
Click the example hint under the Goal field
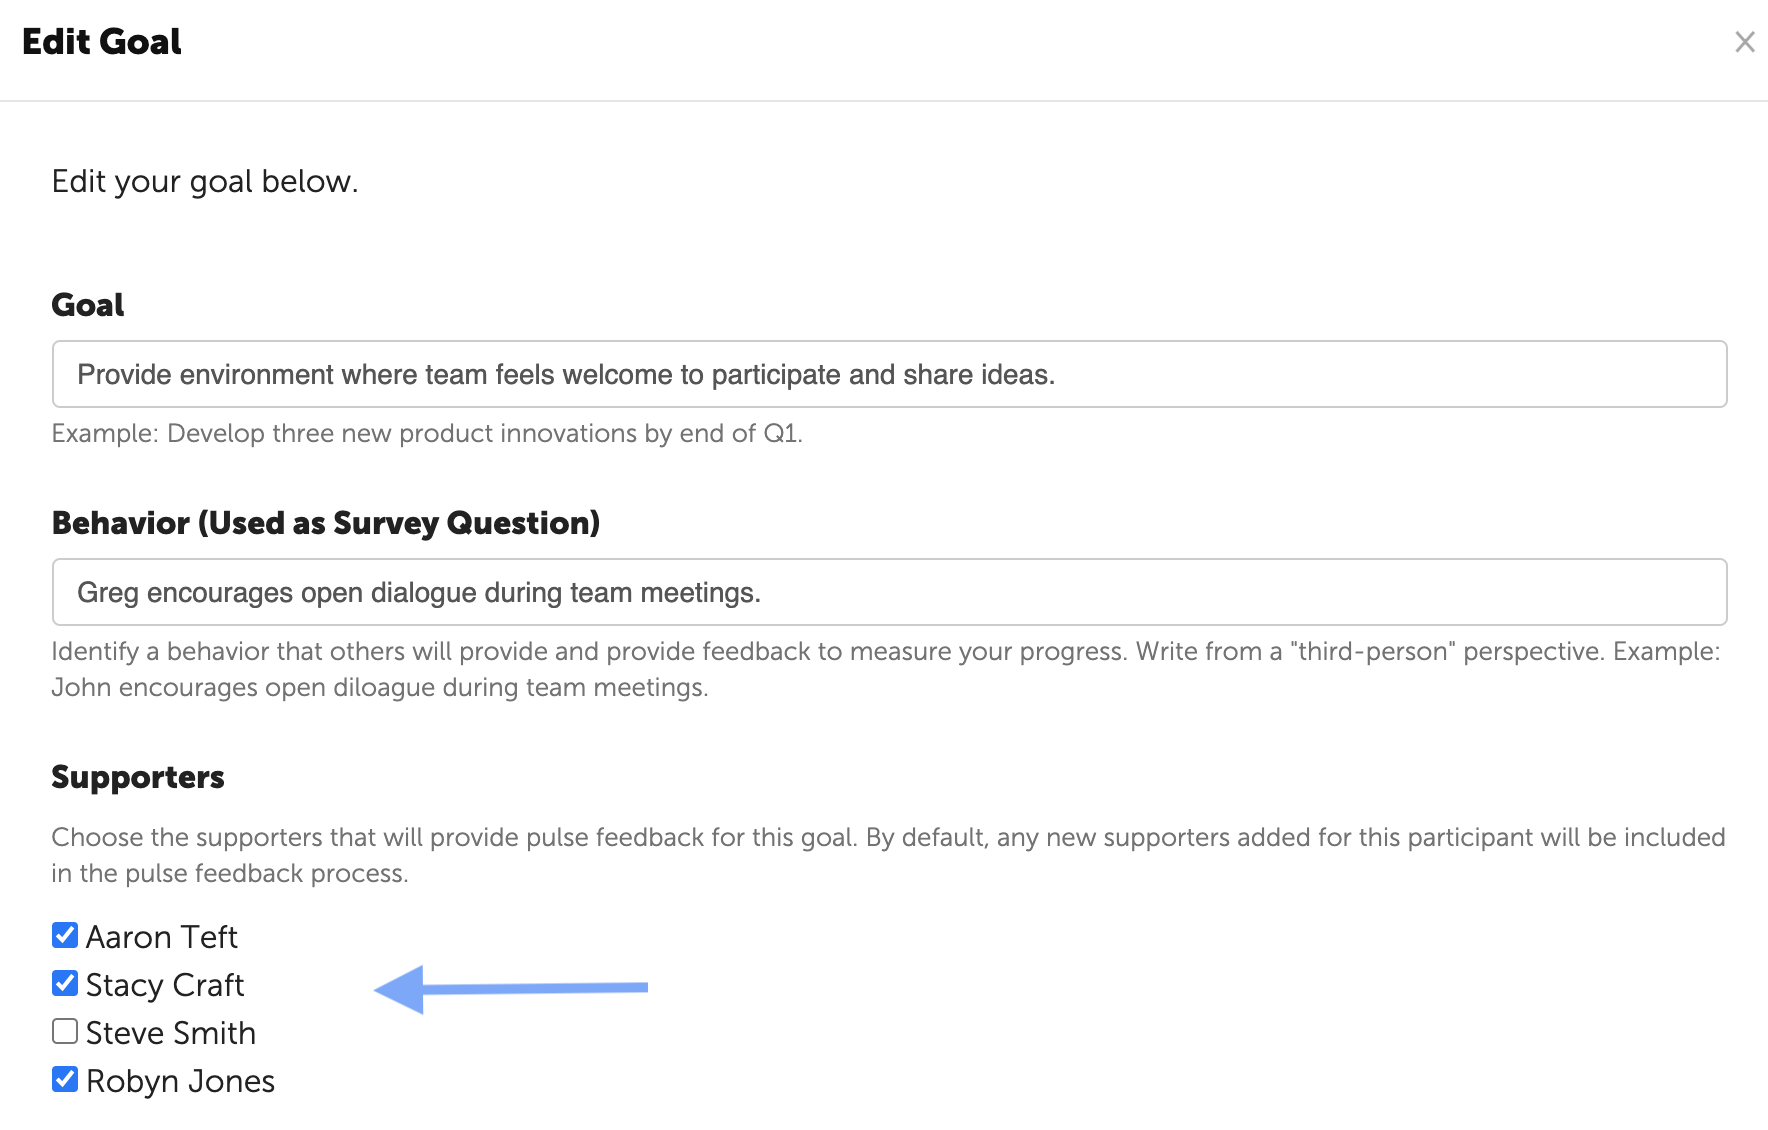(427, 433)
